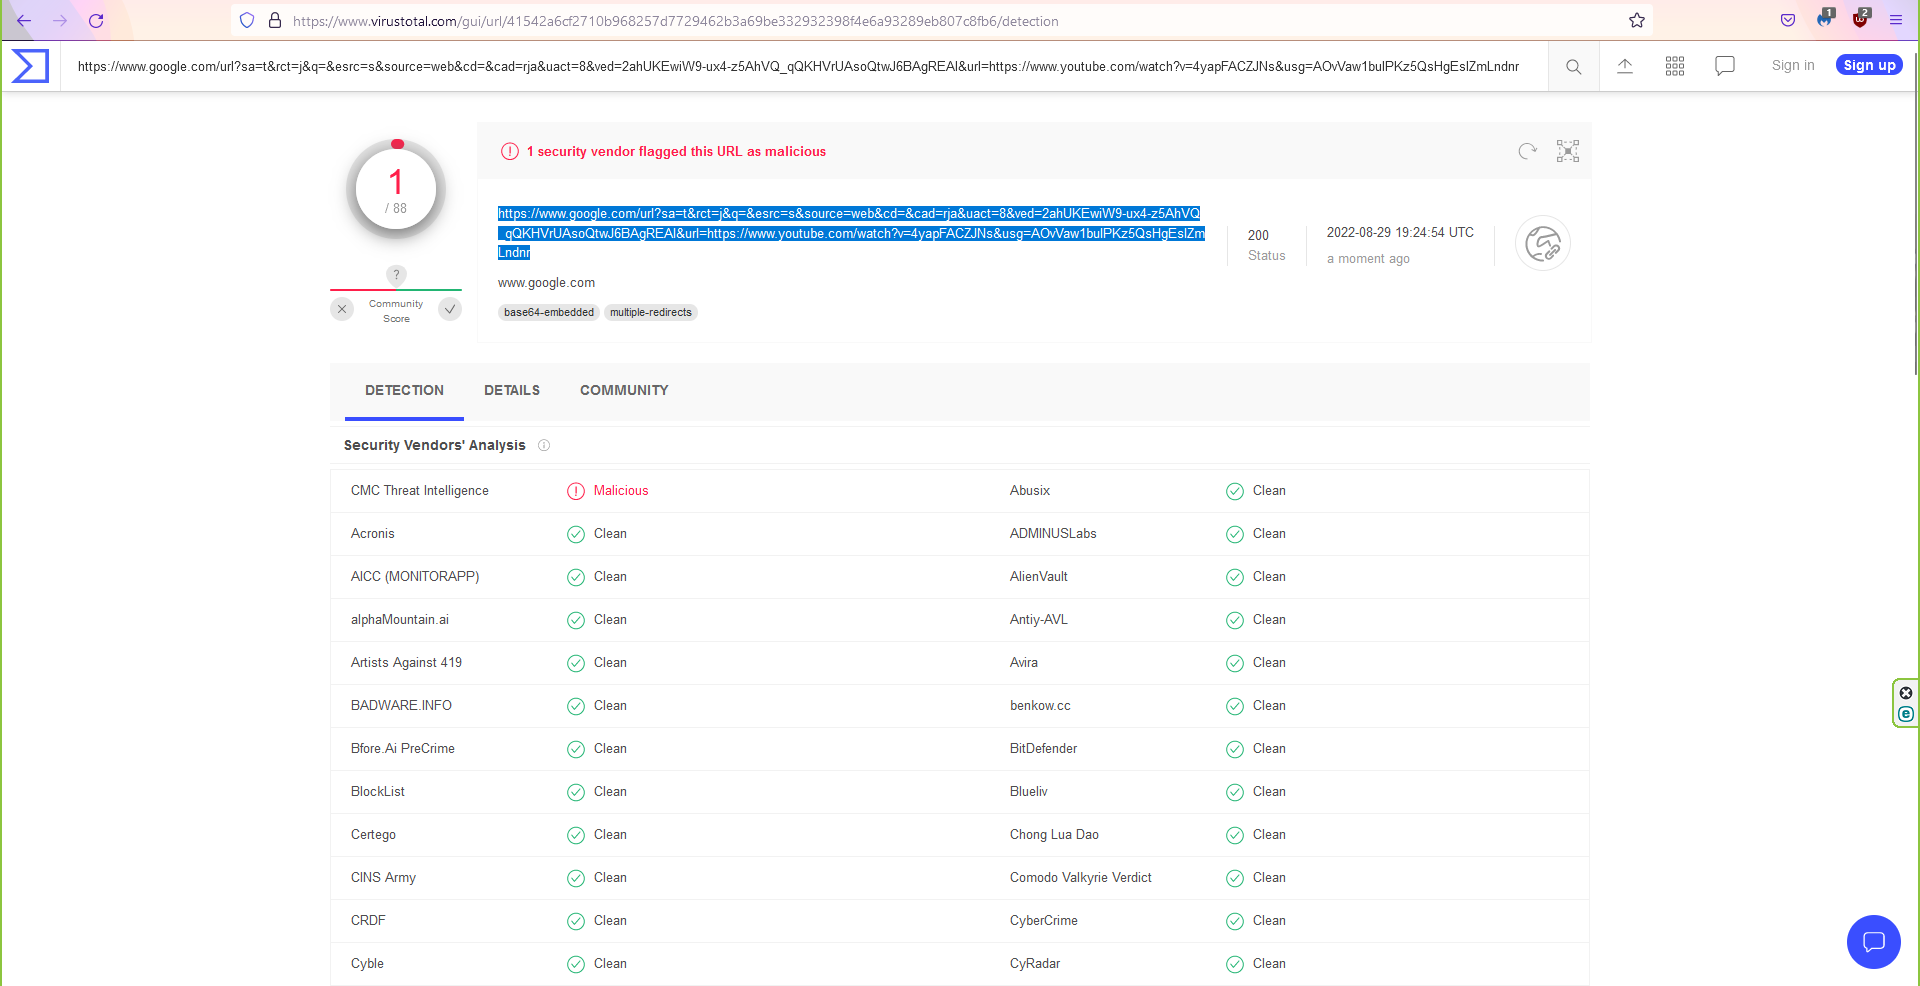Vote harmless with the community check icon
Screen dimensions: 1920x986
click(450, 309)
